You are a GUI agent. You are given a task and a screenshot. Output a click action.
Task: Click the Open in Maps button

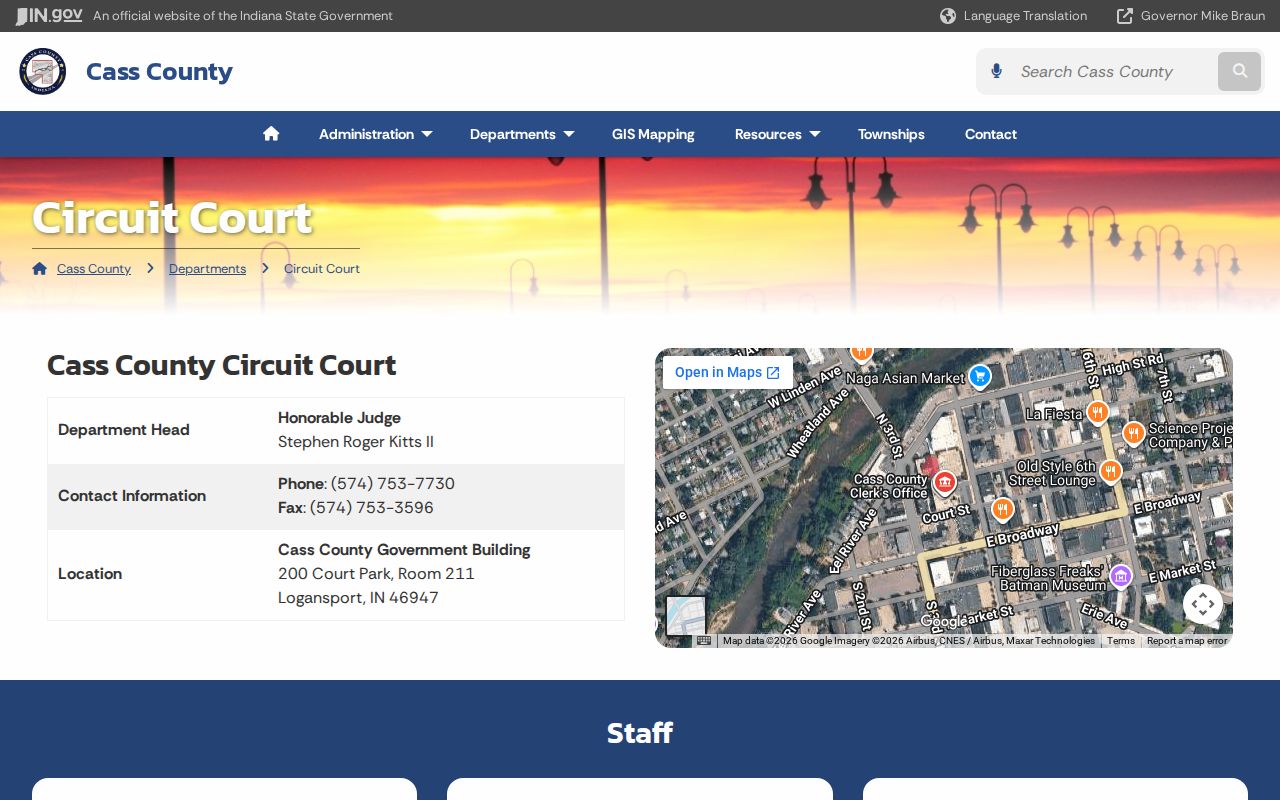point(728,372)
